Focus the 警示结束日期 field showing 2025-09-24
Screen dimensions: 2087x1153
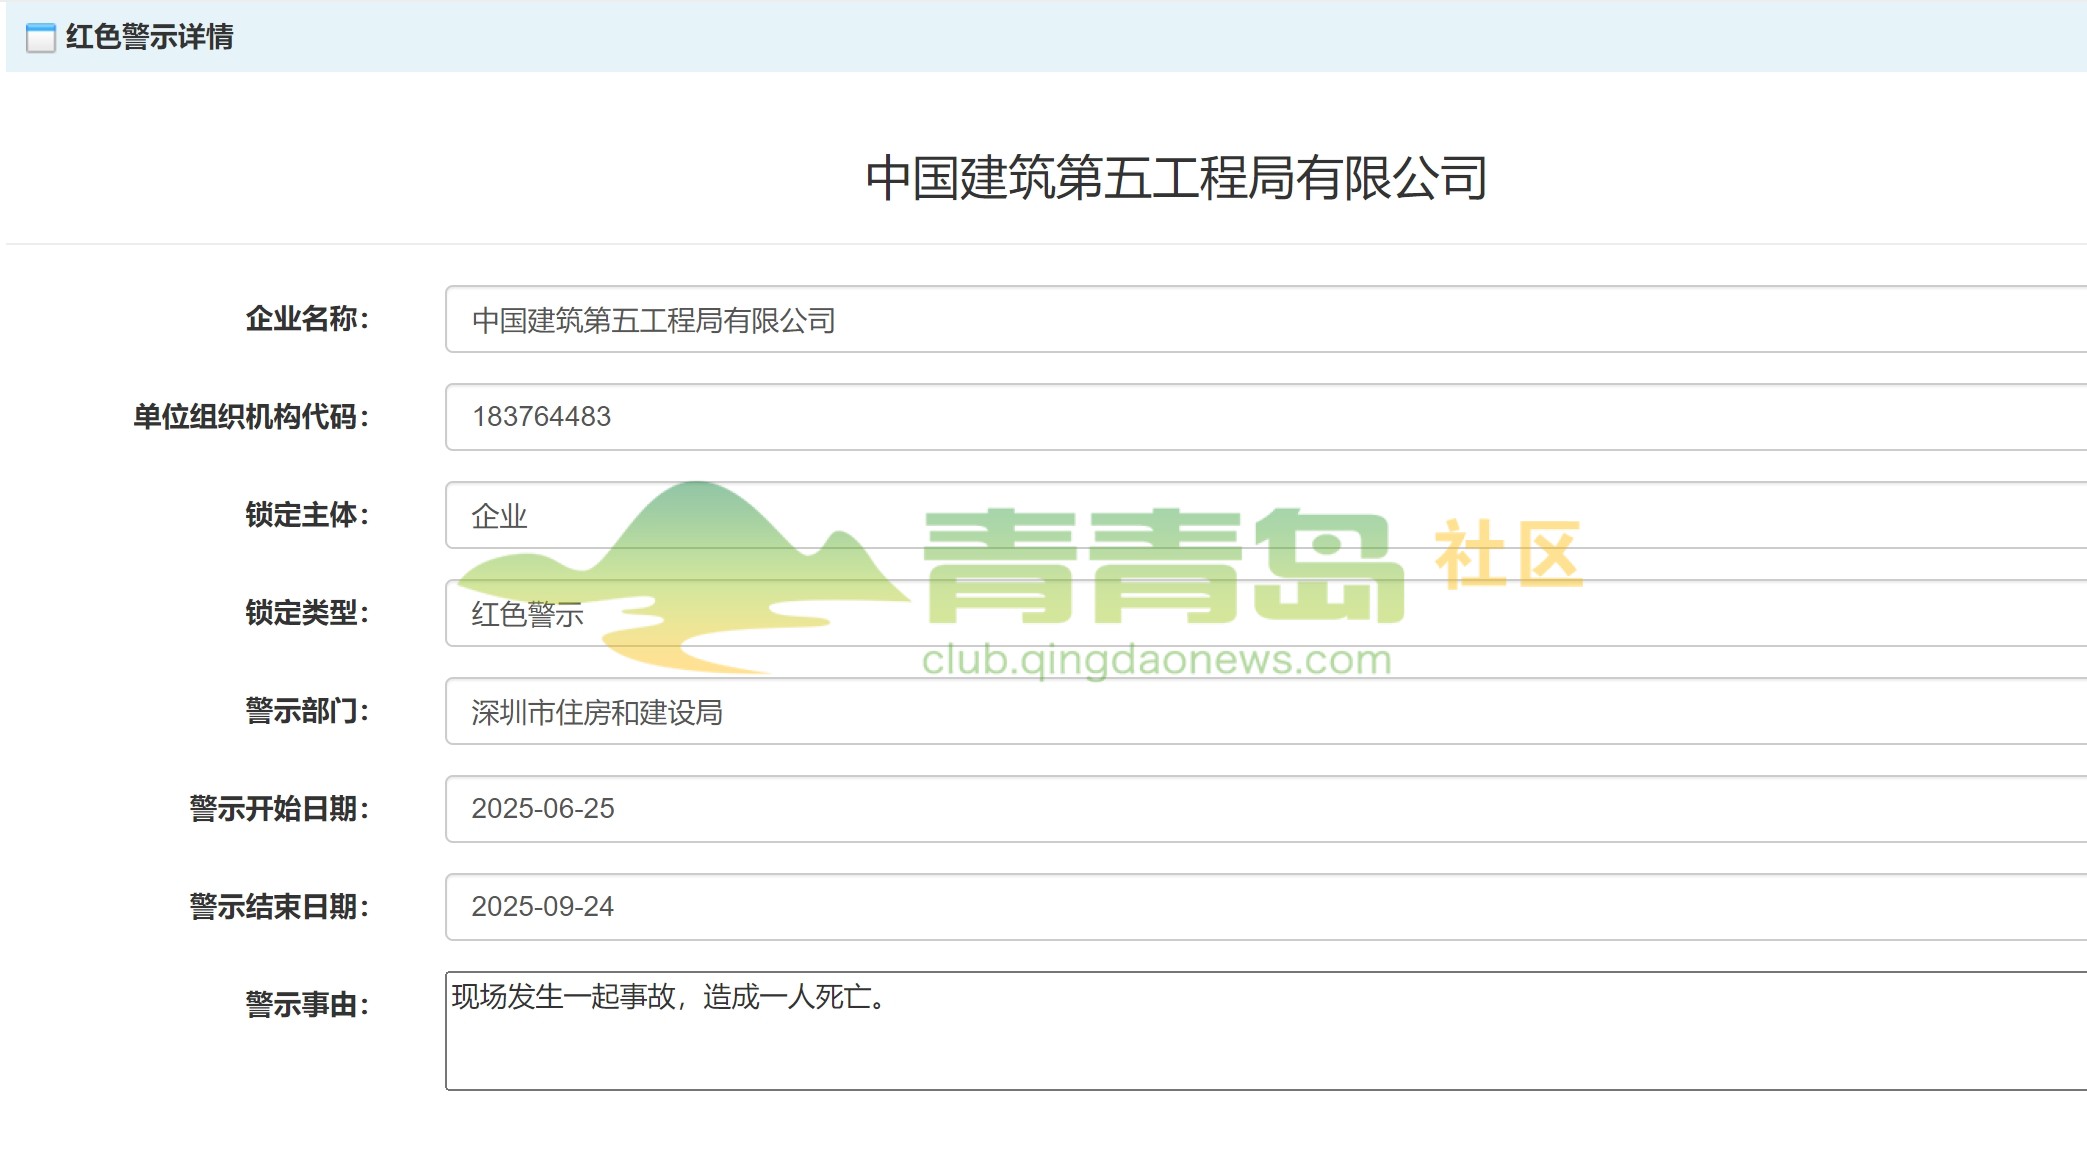click(x=1266, y=907)
